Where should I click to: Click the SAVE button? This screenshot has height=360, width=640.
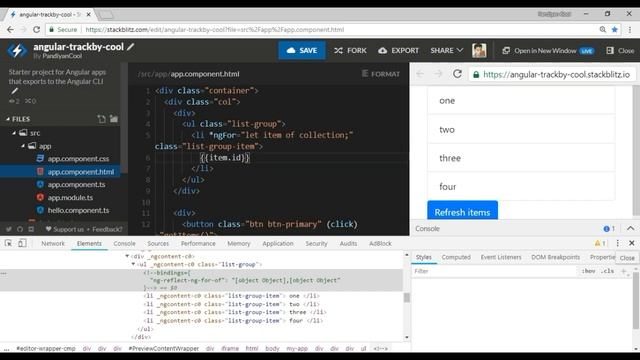point(302,50)
